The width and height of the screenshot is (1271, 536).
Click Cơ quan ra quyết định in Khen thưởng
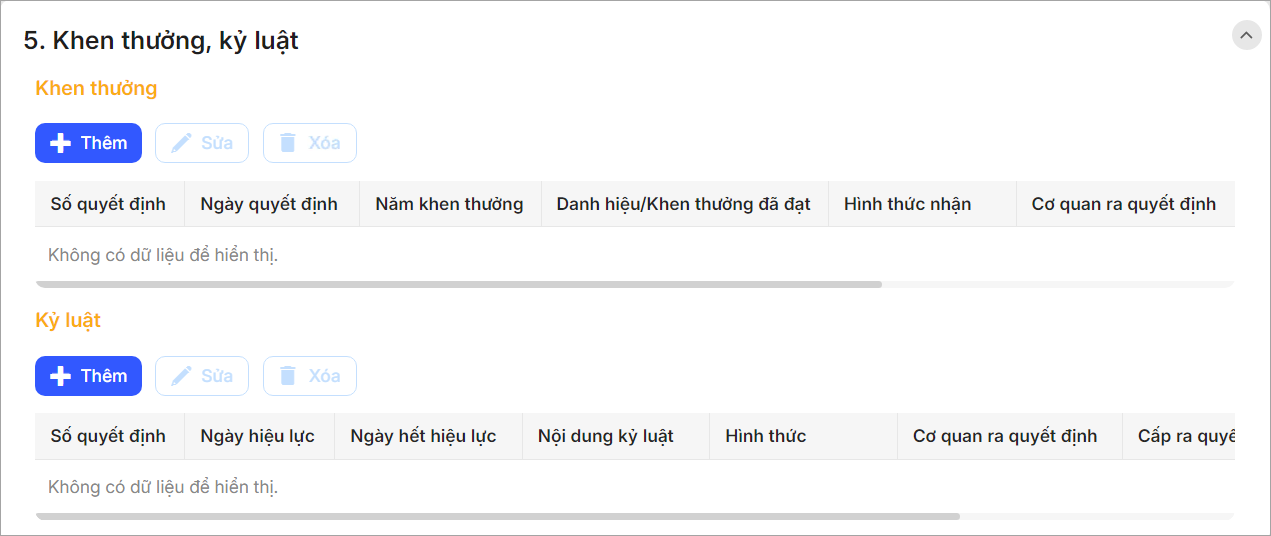pos(1123,204)
